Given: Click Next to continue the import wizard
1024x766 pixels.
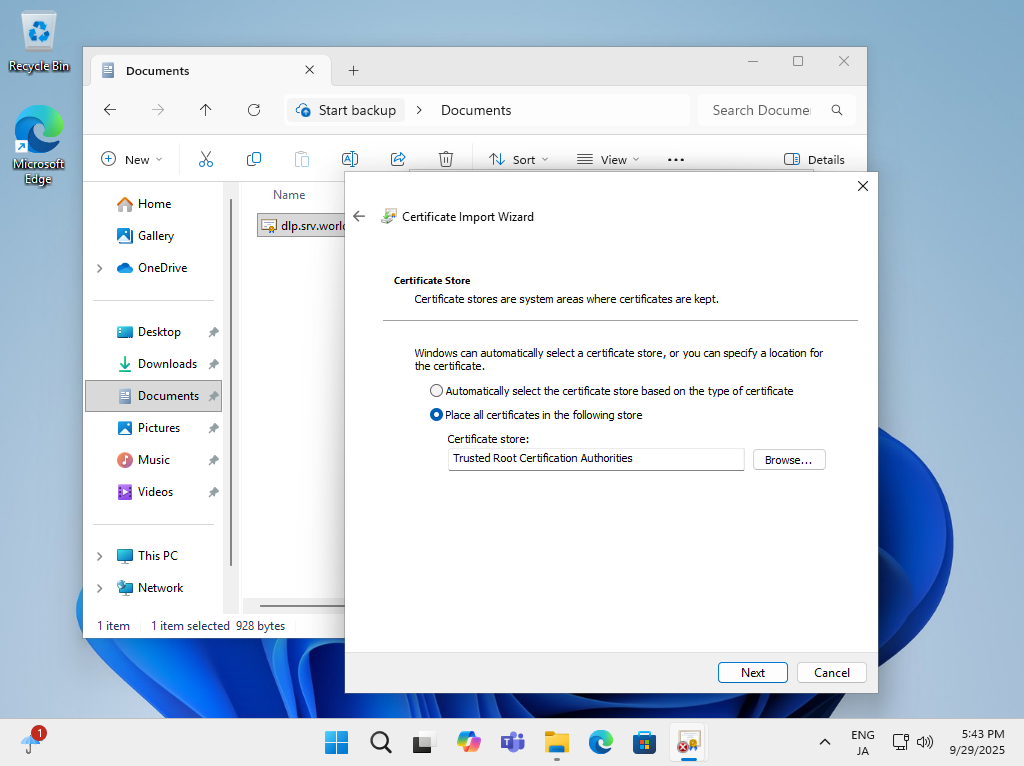Looking at the screenshot, I should (752, 673).
